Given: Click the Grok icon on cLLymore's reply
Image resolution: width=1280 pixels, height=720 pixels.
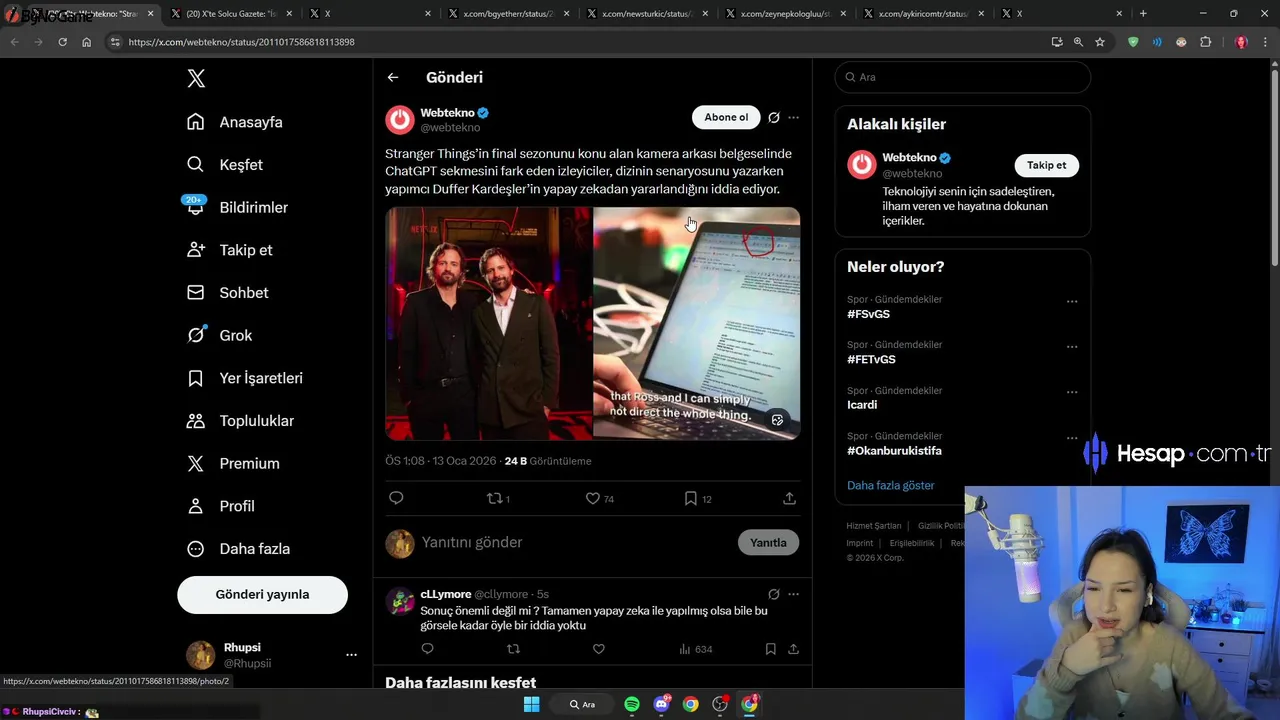Looking at the screenshot, I should [773, 594].
